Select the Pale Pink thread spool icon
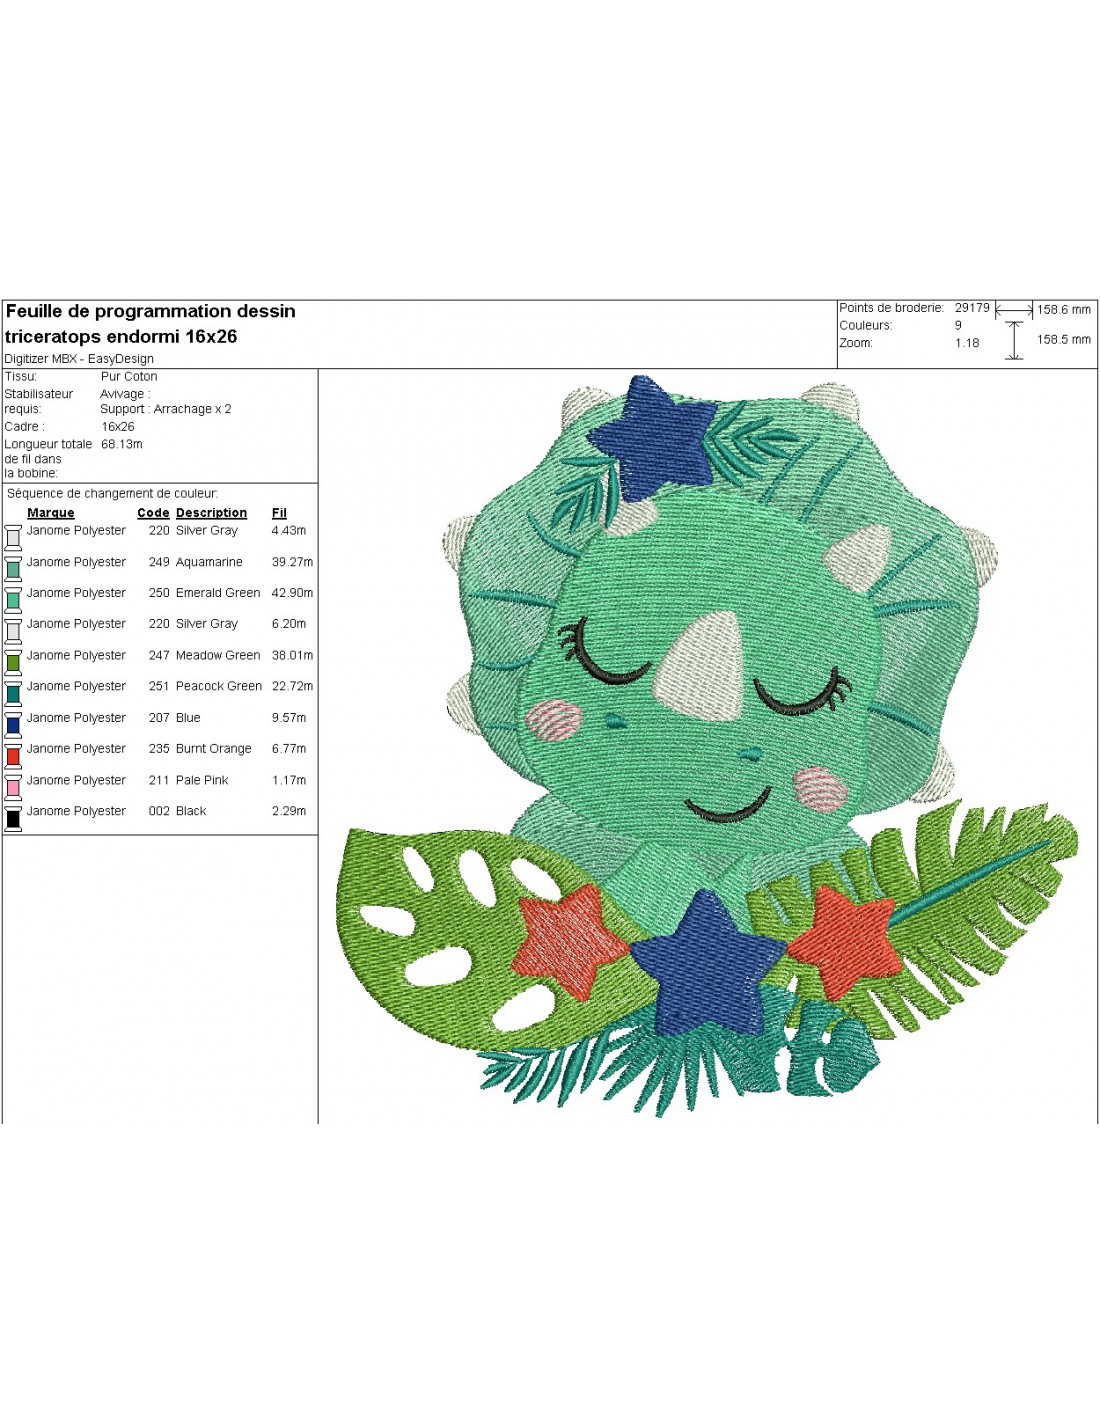Image resolution: width=1100 pixels, height=1422 pixels. click(x=13, y=787)
